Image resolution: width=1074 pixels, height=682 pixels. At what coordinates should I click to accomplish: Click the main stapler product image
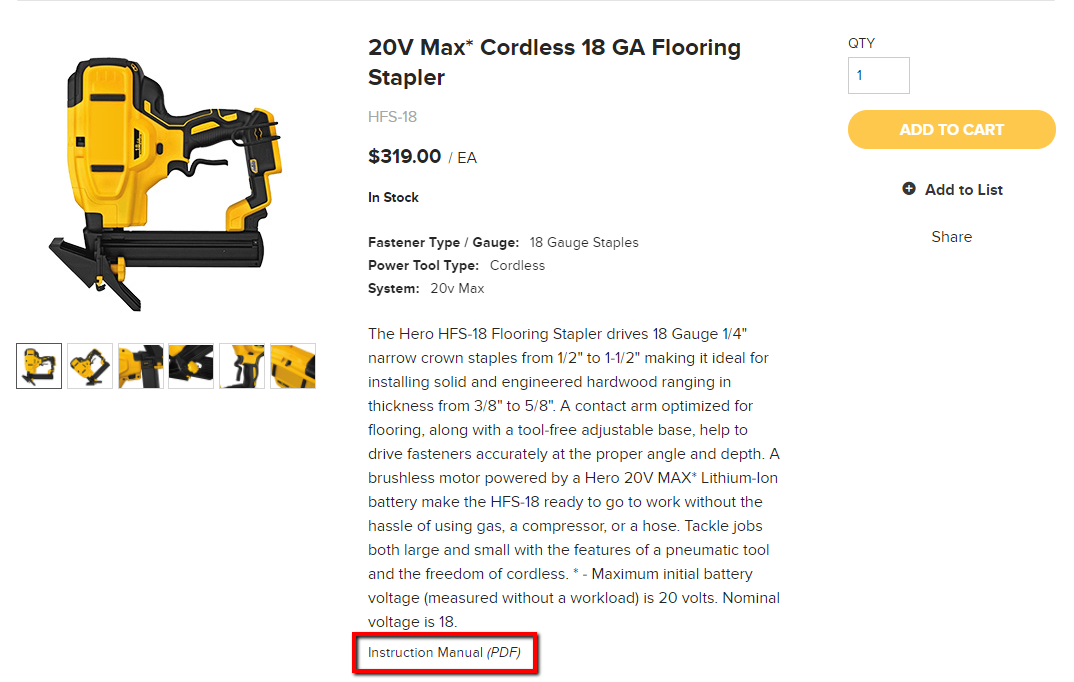pos(166,184)
